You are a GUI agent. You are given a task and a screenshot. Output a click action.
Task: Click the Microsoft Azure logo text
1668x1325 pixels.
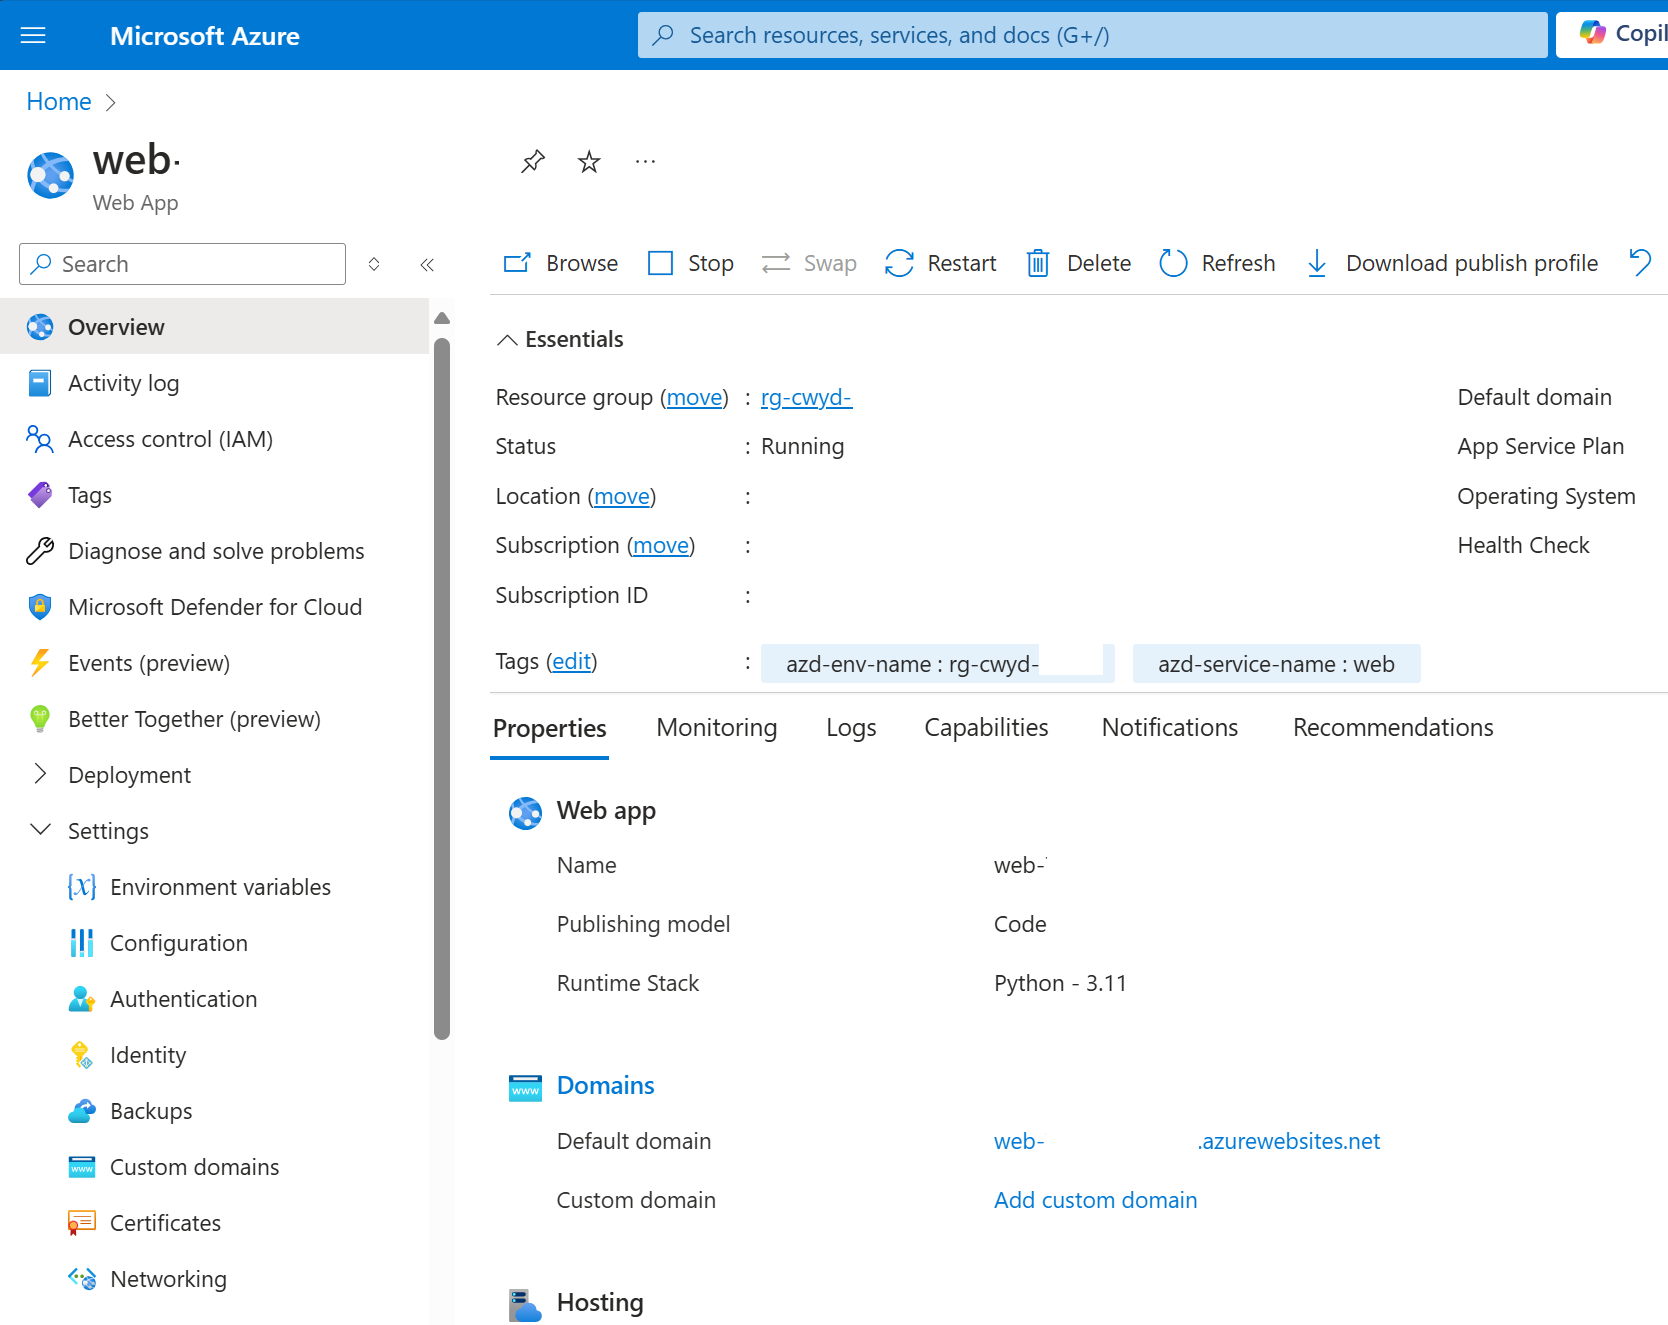point(205,36)
